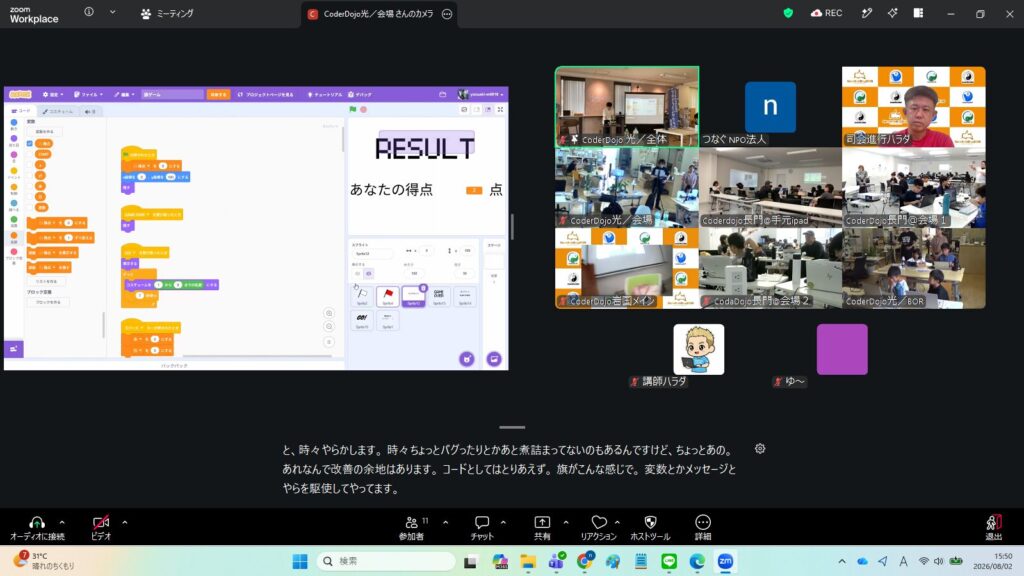Open the annotate pen icon in title bar
Screen dimensions: 1024x576
pyautogui.click(x=867, y=13)
